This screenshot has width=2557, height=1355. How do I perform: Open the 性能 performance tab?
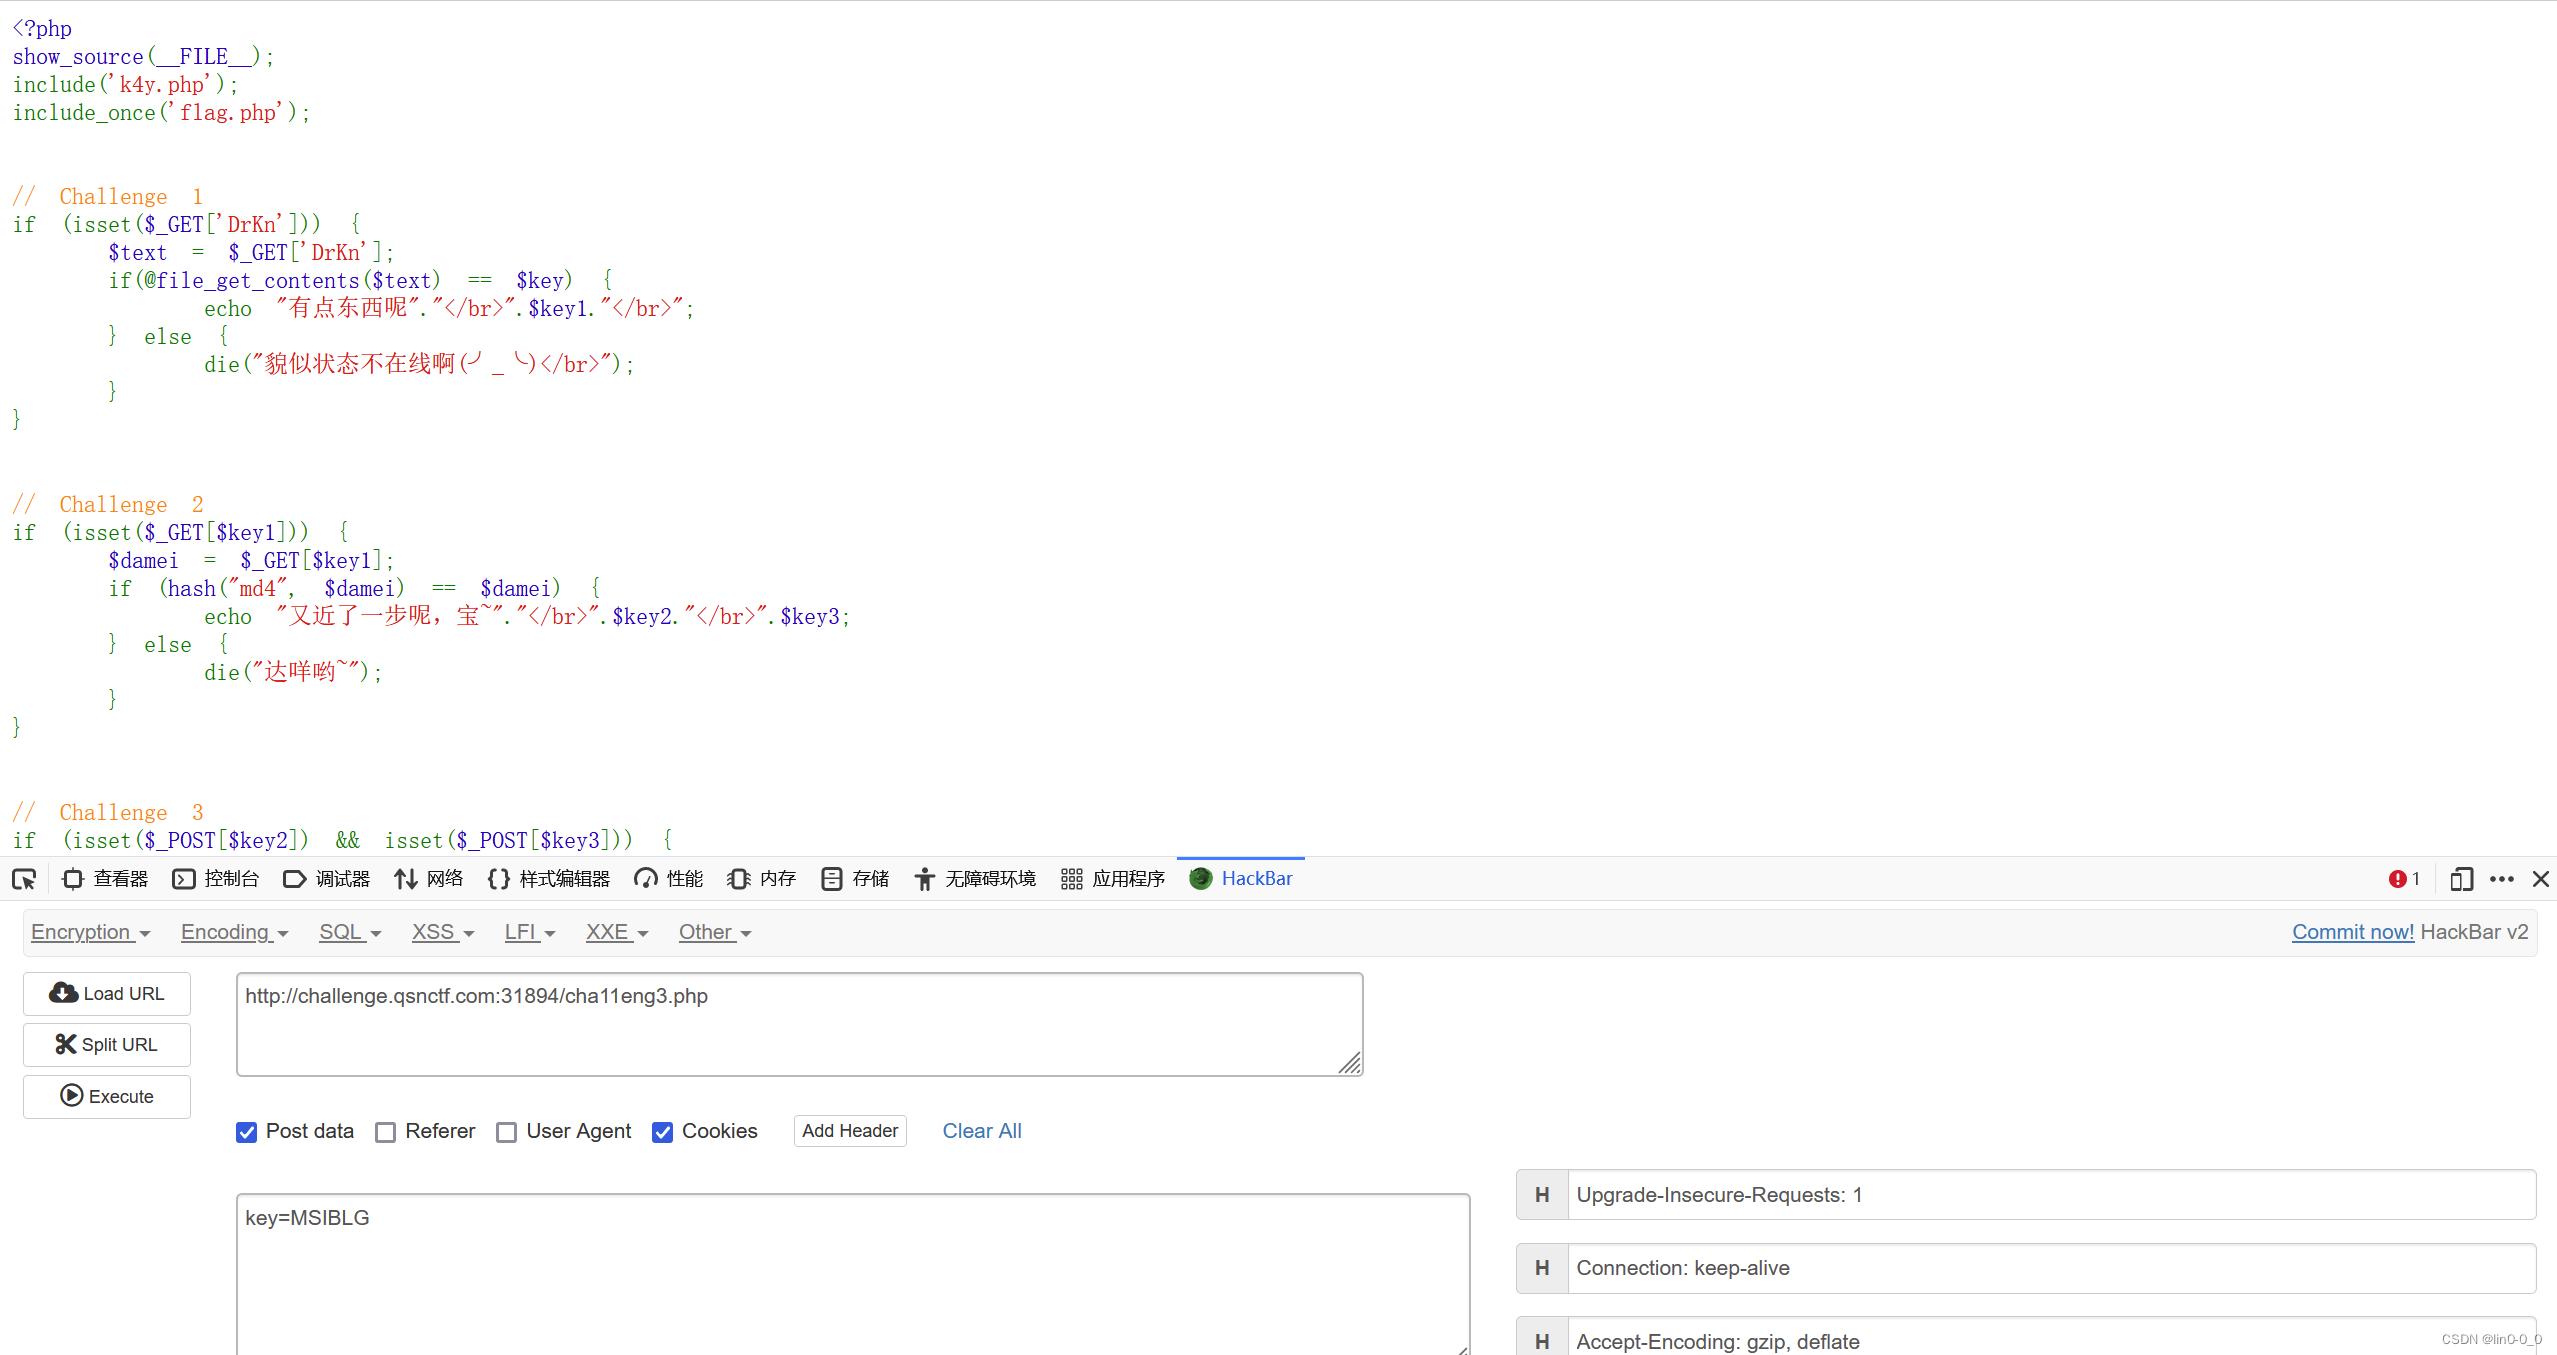point(669,879)
